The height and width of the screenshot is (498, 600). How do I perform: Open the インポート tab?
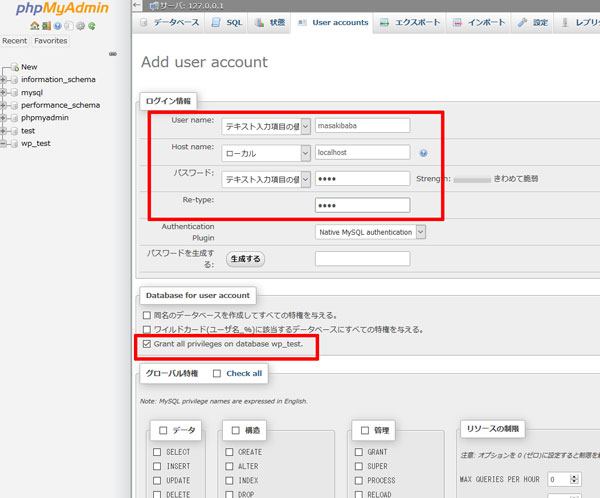coord(479,23)
